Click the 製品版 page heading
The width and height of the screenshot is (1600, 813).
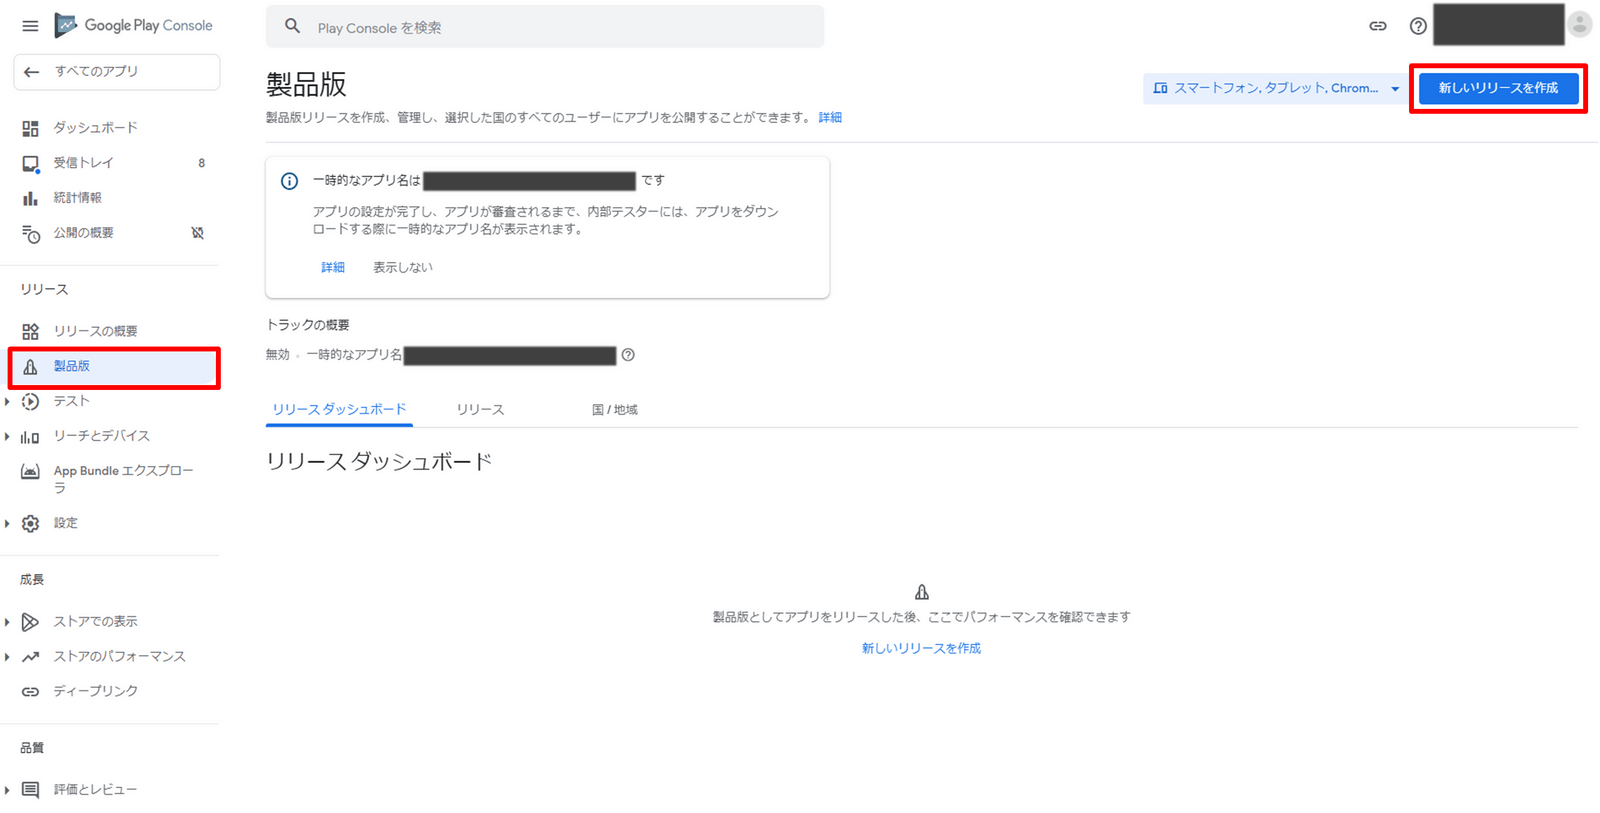point(306,84)
